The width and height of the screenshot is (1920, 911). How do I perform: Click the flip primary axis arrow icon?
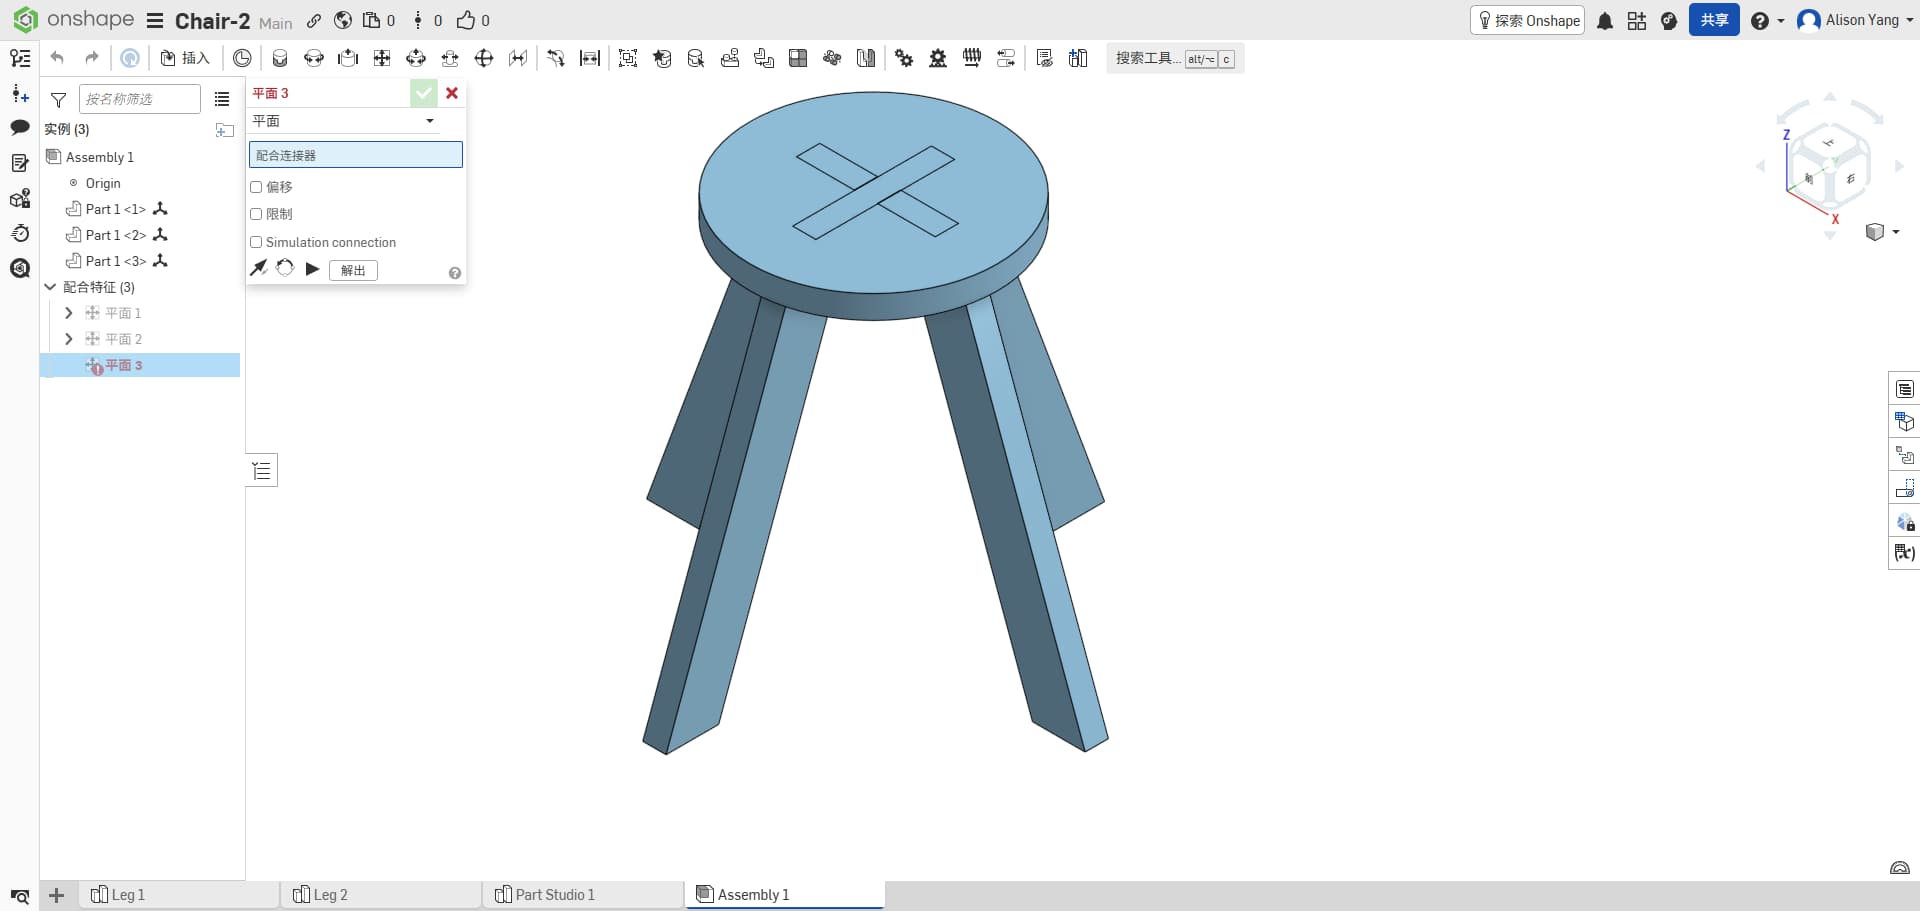click(258, 268)
